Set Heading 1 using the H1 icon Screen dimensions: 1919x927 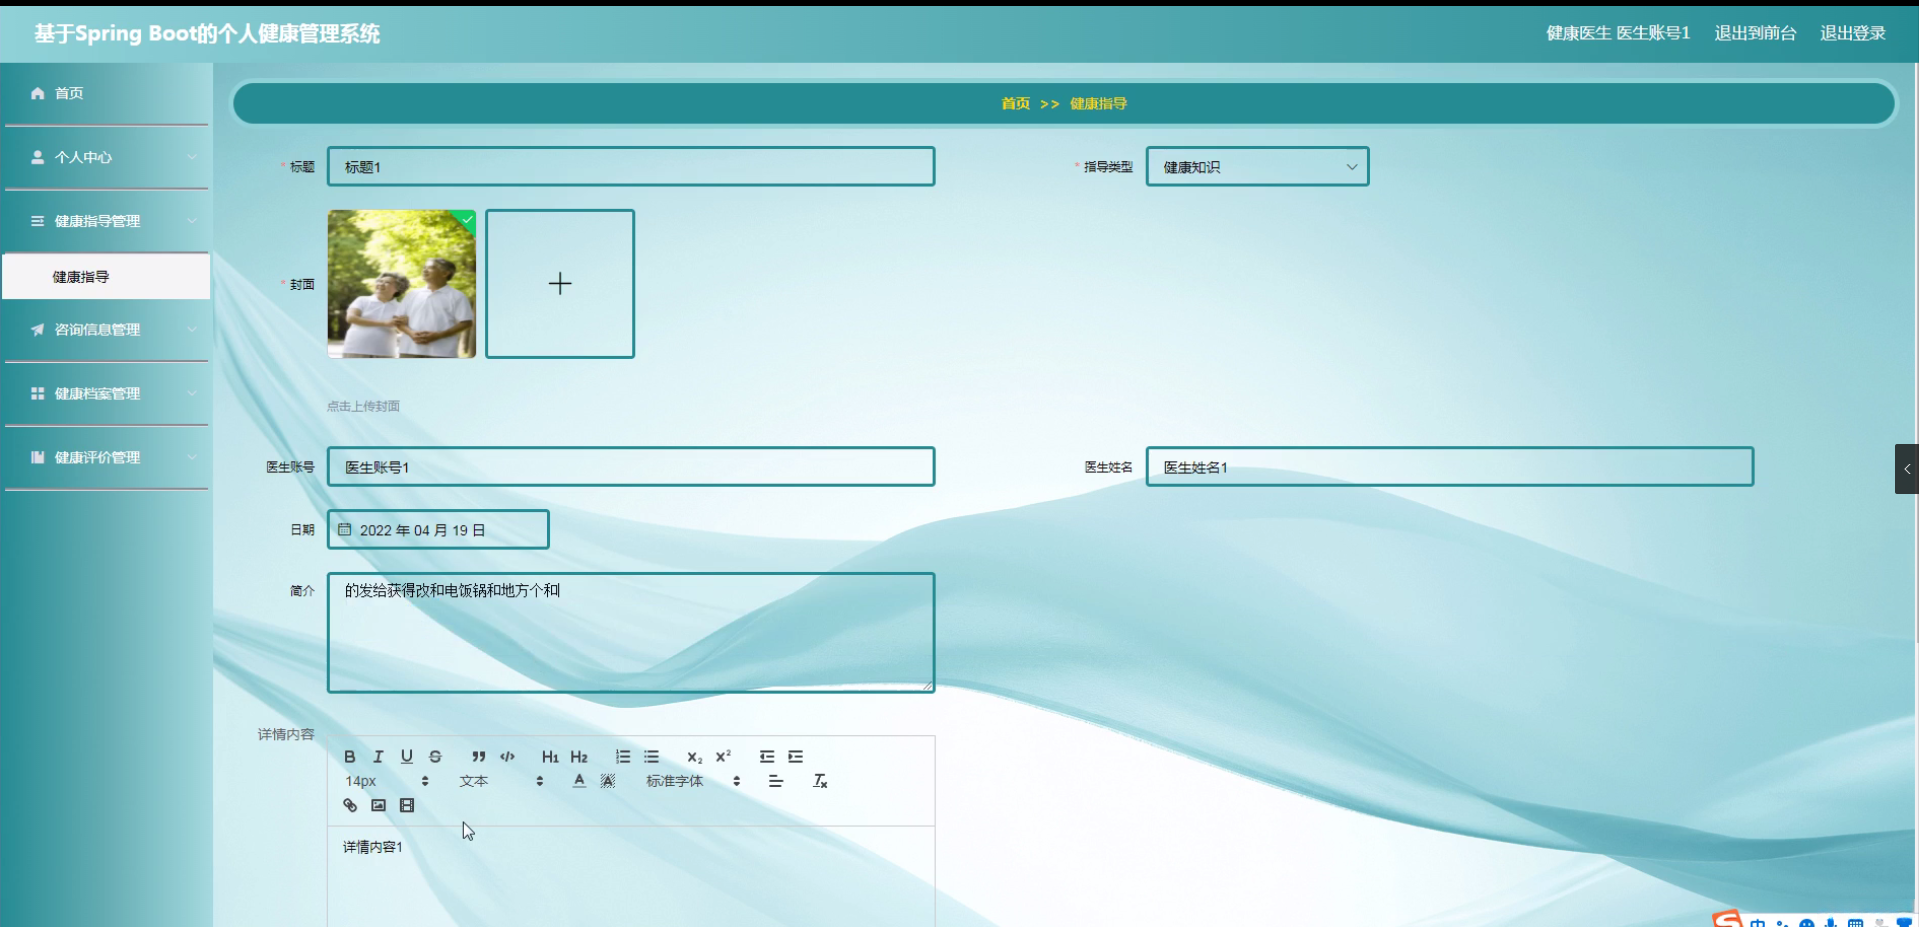(x=550, y=757)
